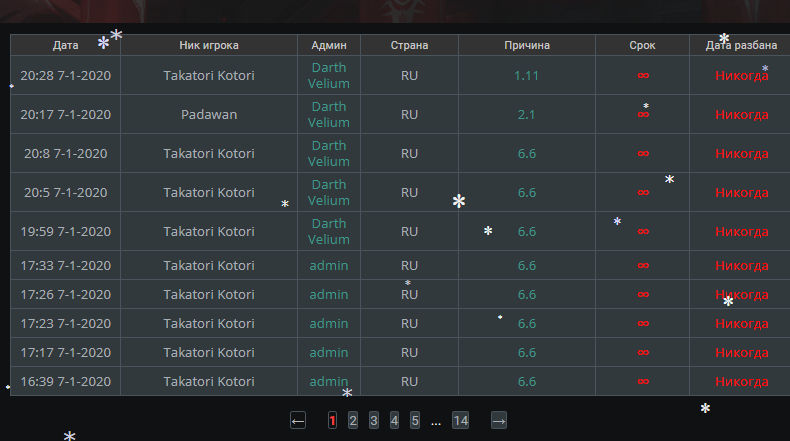Screen dimensions: 790x441
Task: Open Takatori Kotori in the 20:28 row
Action: pos(209,75)
